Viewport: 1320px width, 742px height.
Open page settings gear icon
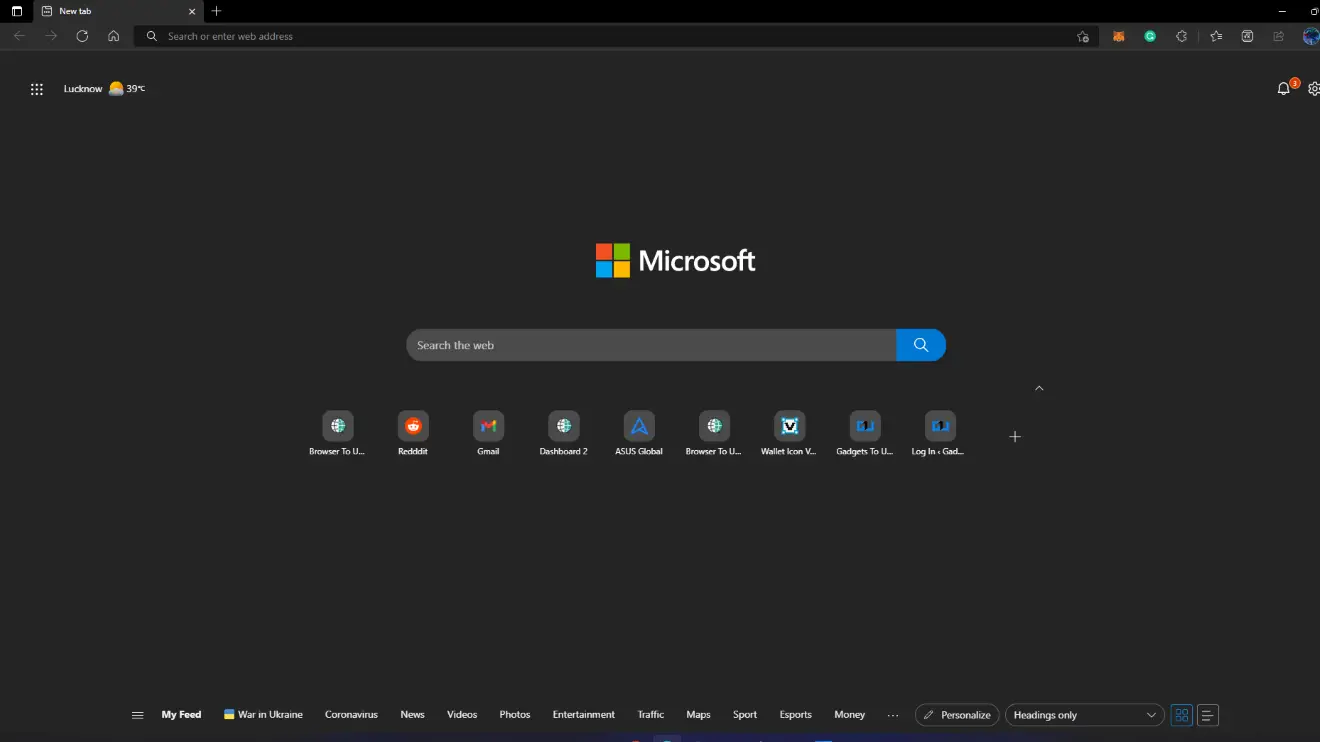pos(1314,89)
